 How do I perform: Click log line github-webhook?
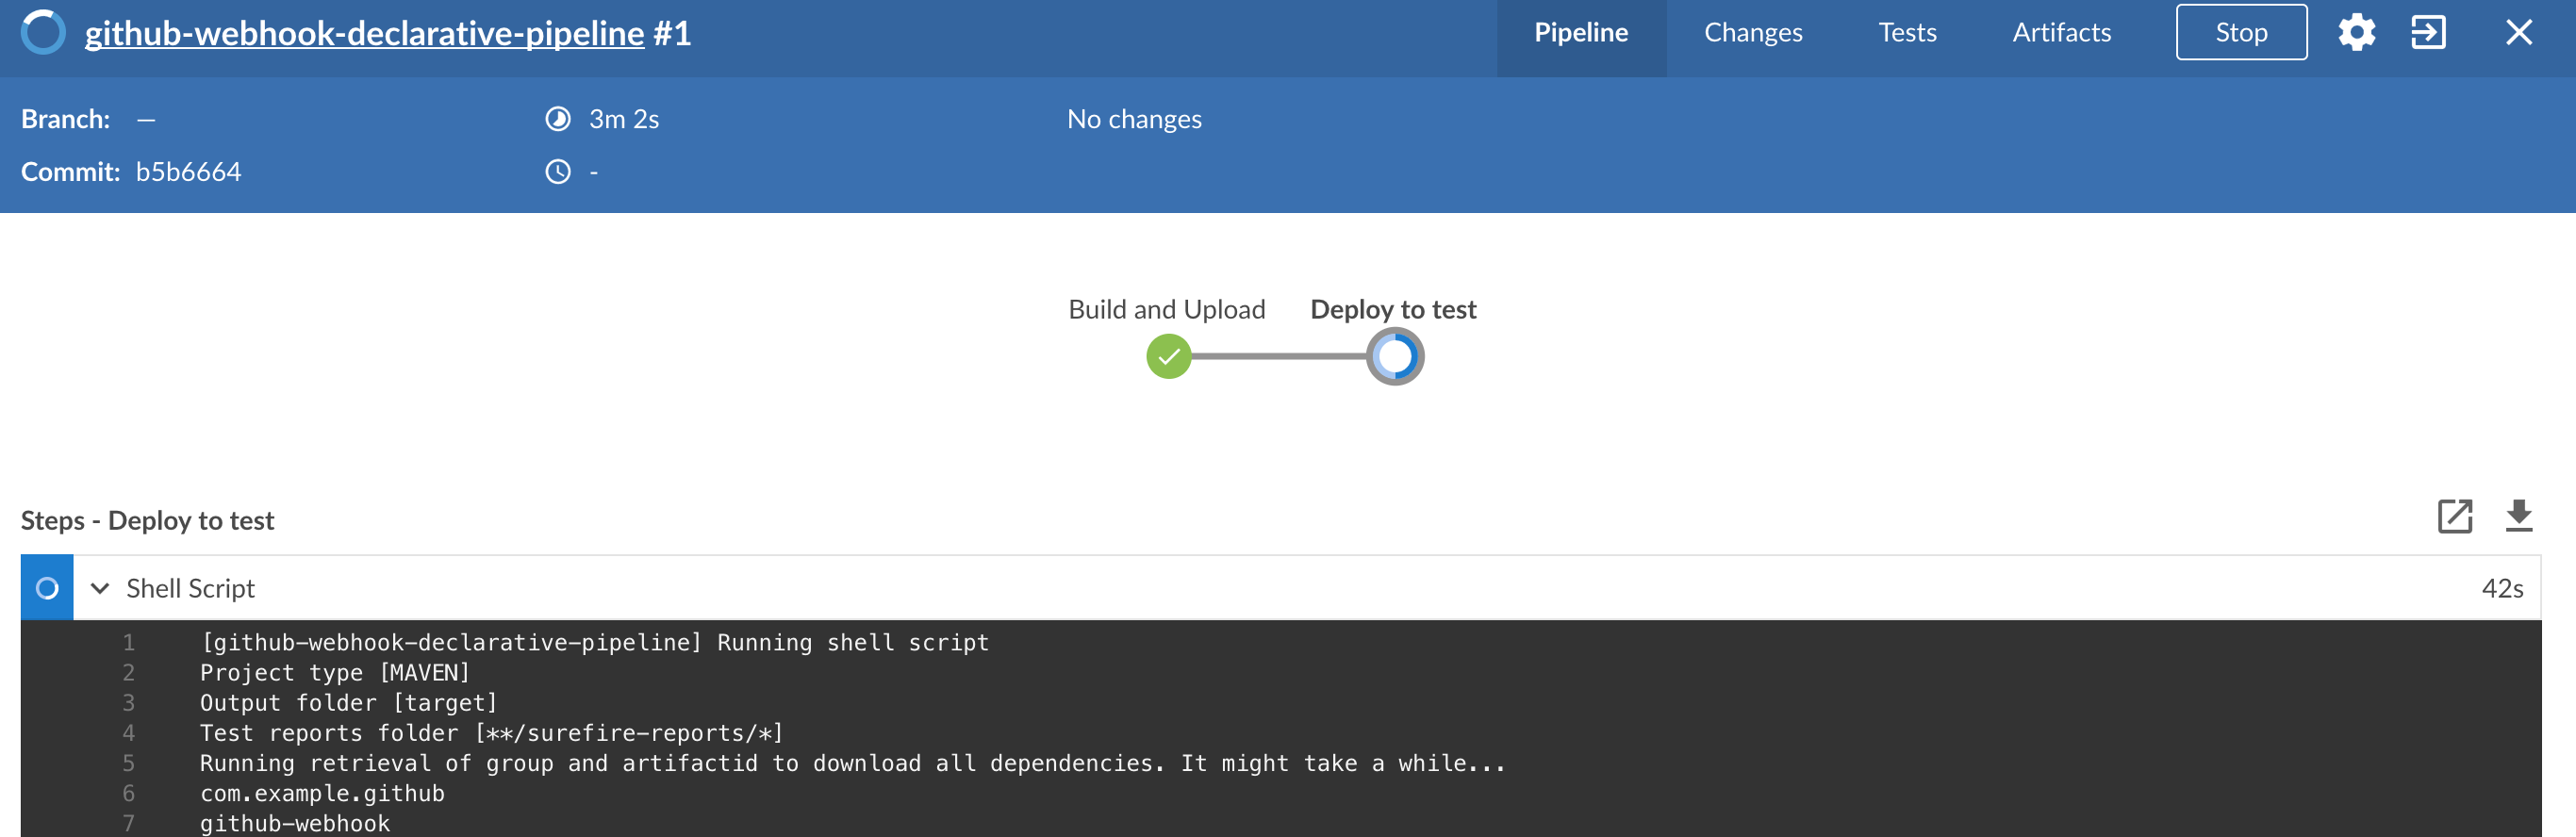295,823
